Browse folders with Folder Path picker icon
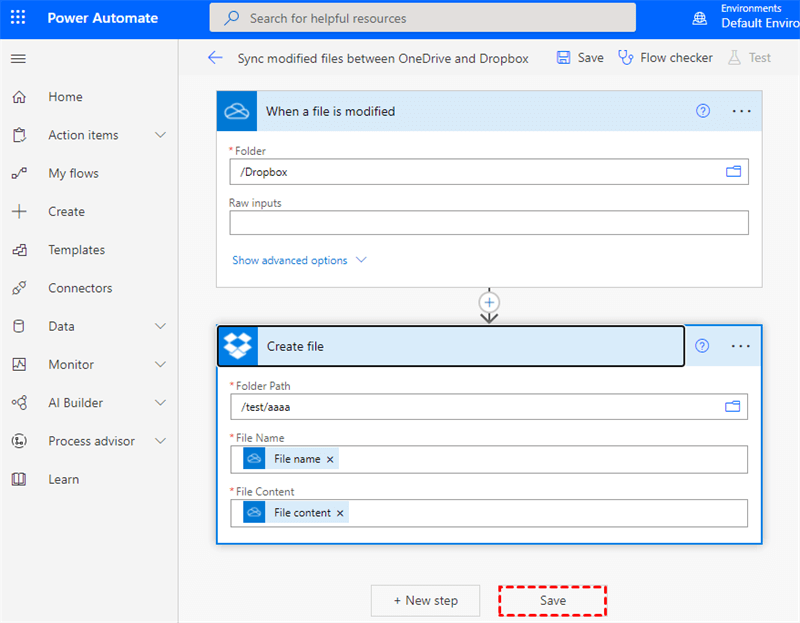Screen dimensions: 800x623 [733, 407]
